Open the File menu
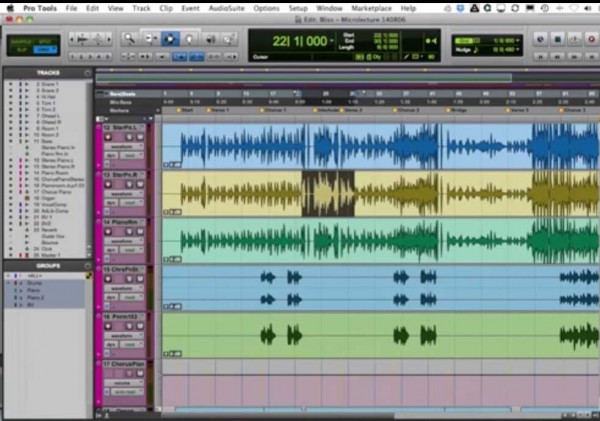Viewport: 600px width, 421px height. (x=72, y=8)
